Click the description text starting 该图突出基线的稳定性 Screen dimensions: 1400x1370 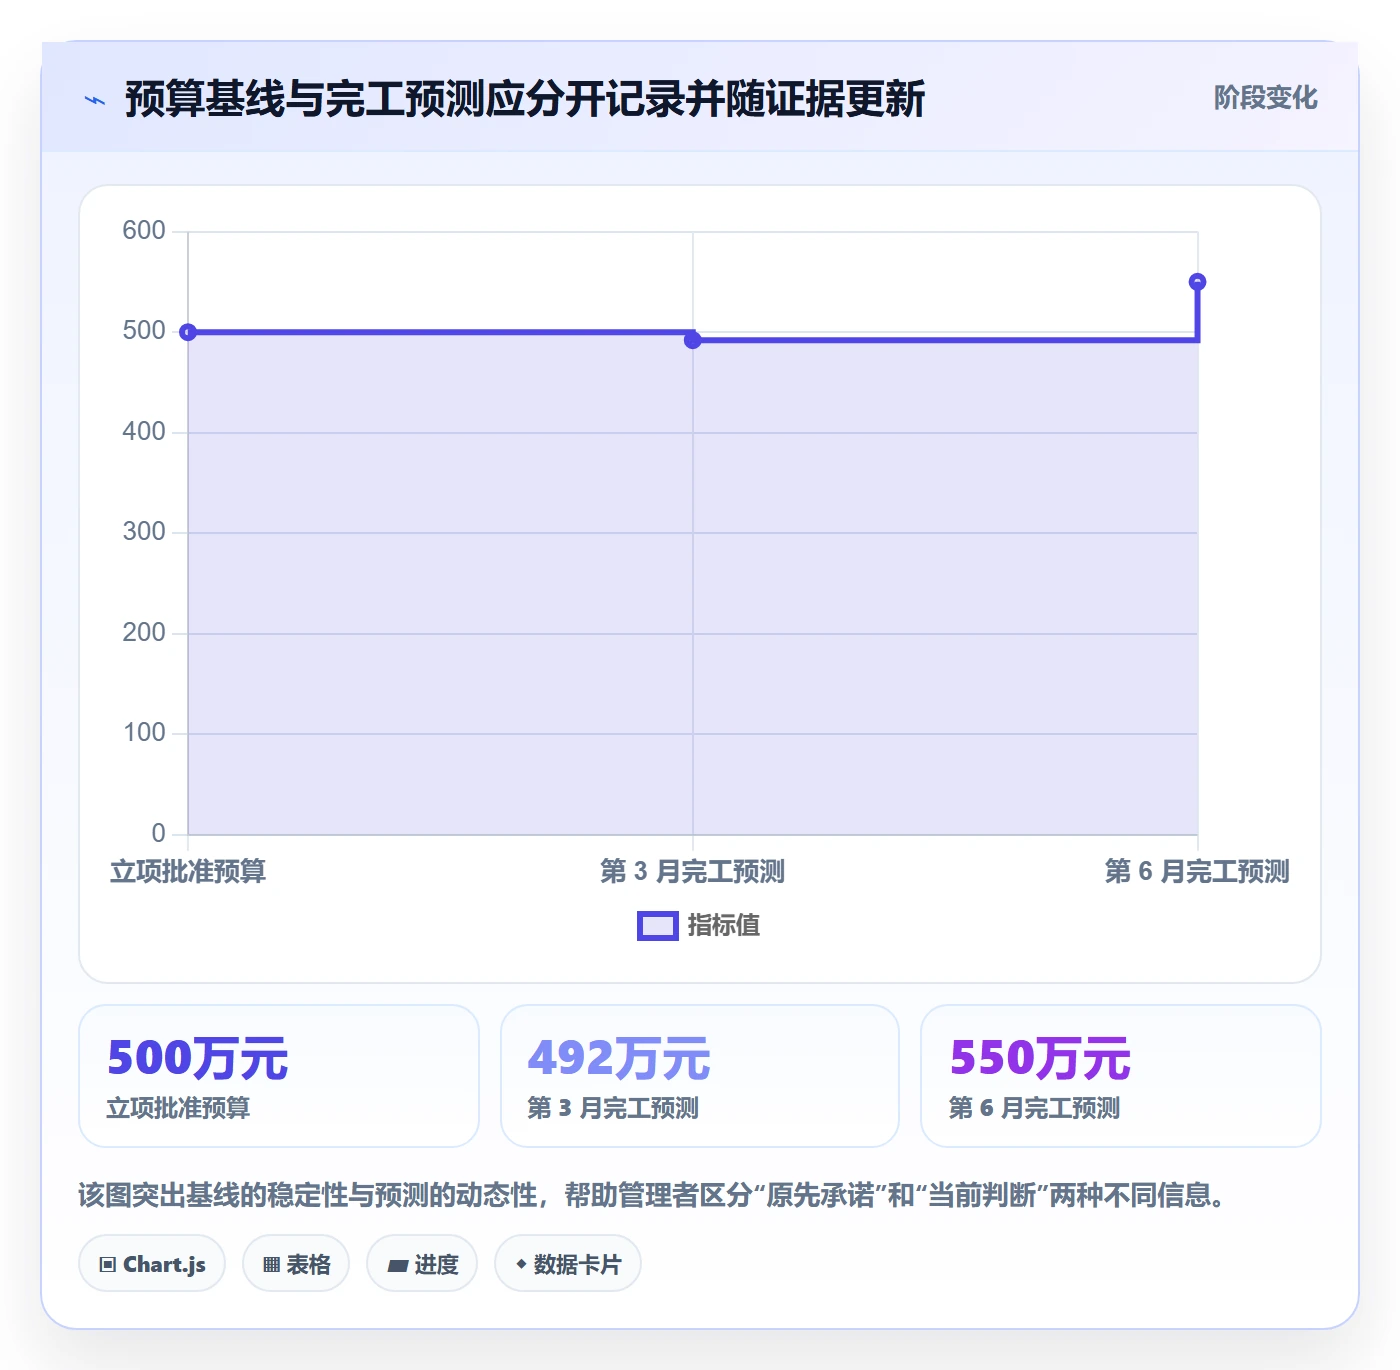[653, 1195]
